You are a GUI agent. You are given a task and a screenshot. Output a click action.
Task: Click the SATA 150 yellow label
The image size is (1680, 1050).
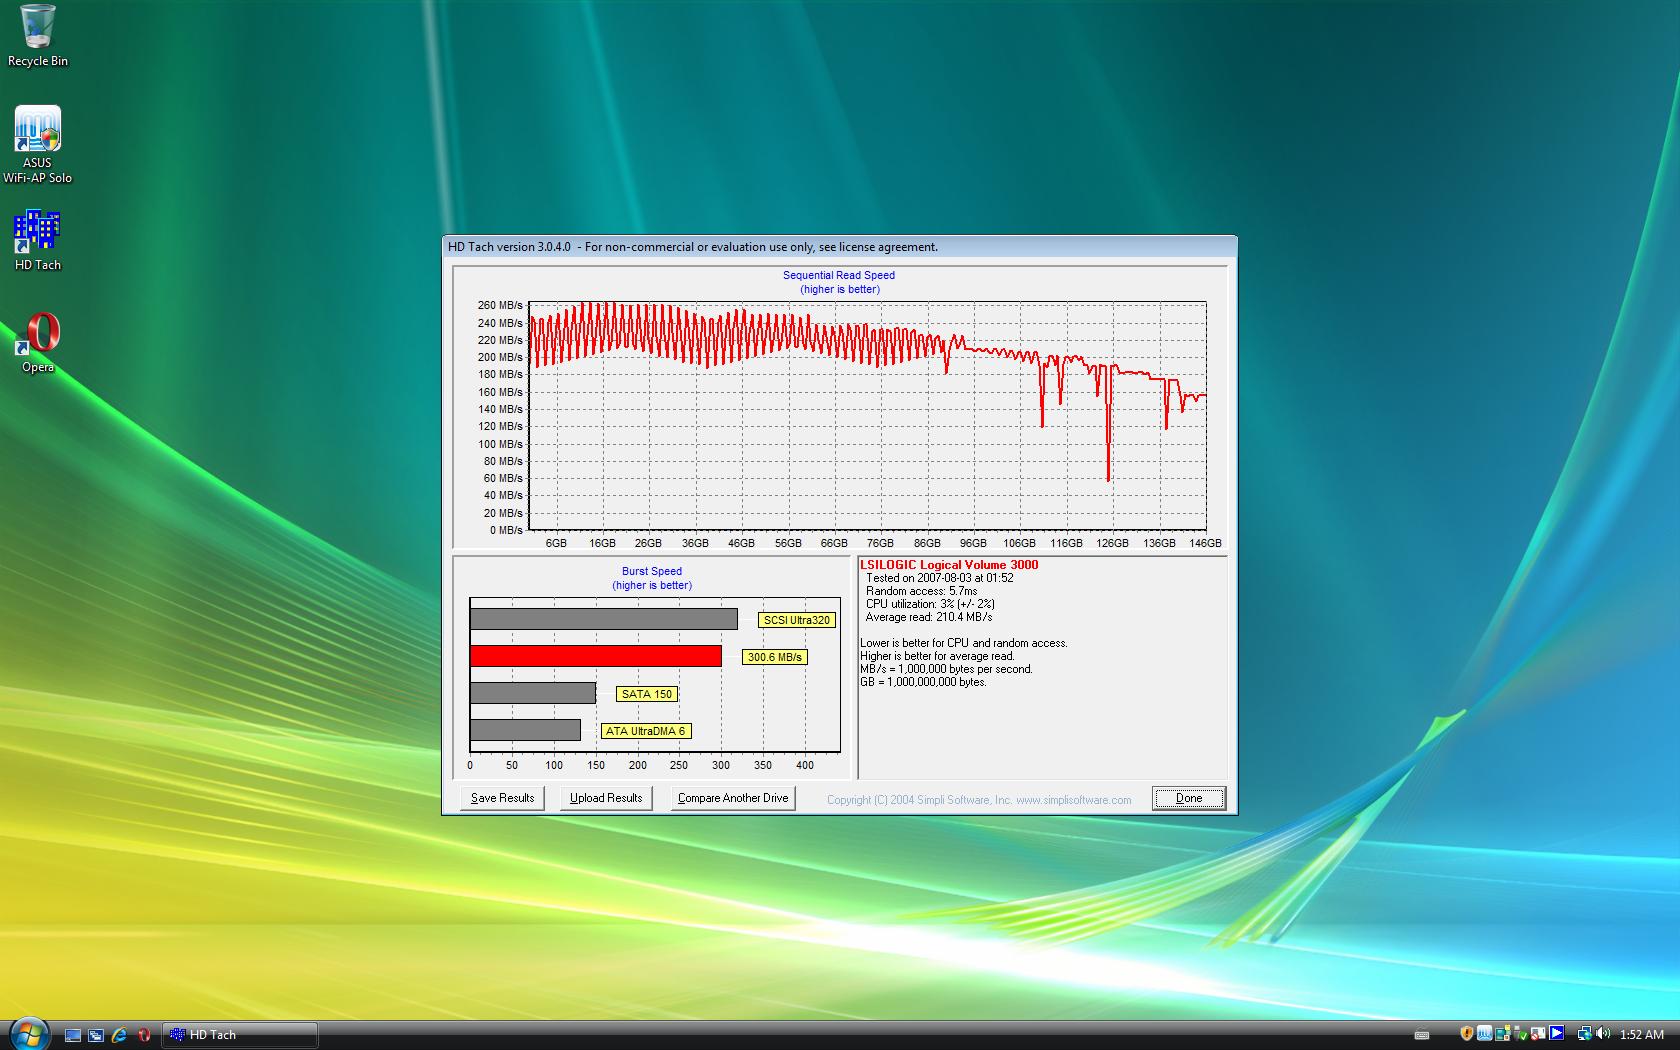[x=647, y=694]
